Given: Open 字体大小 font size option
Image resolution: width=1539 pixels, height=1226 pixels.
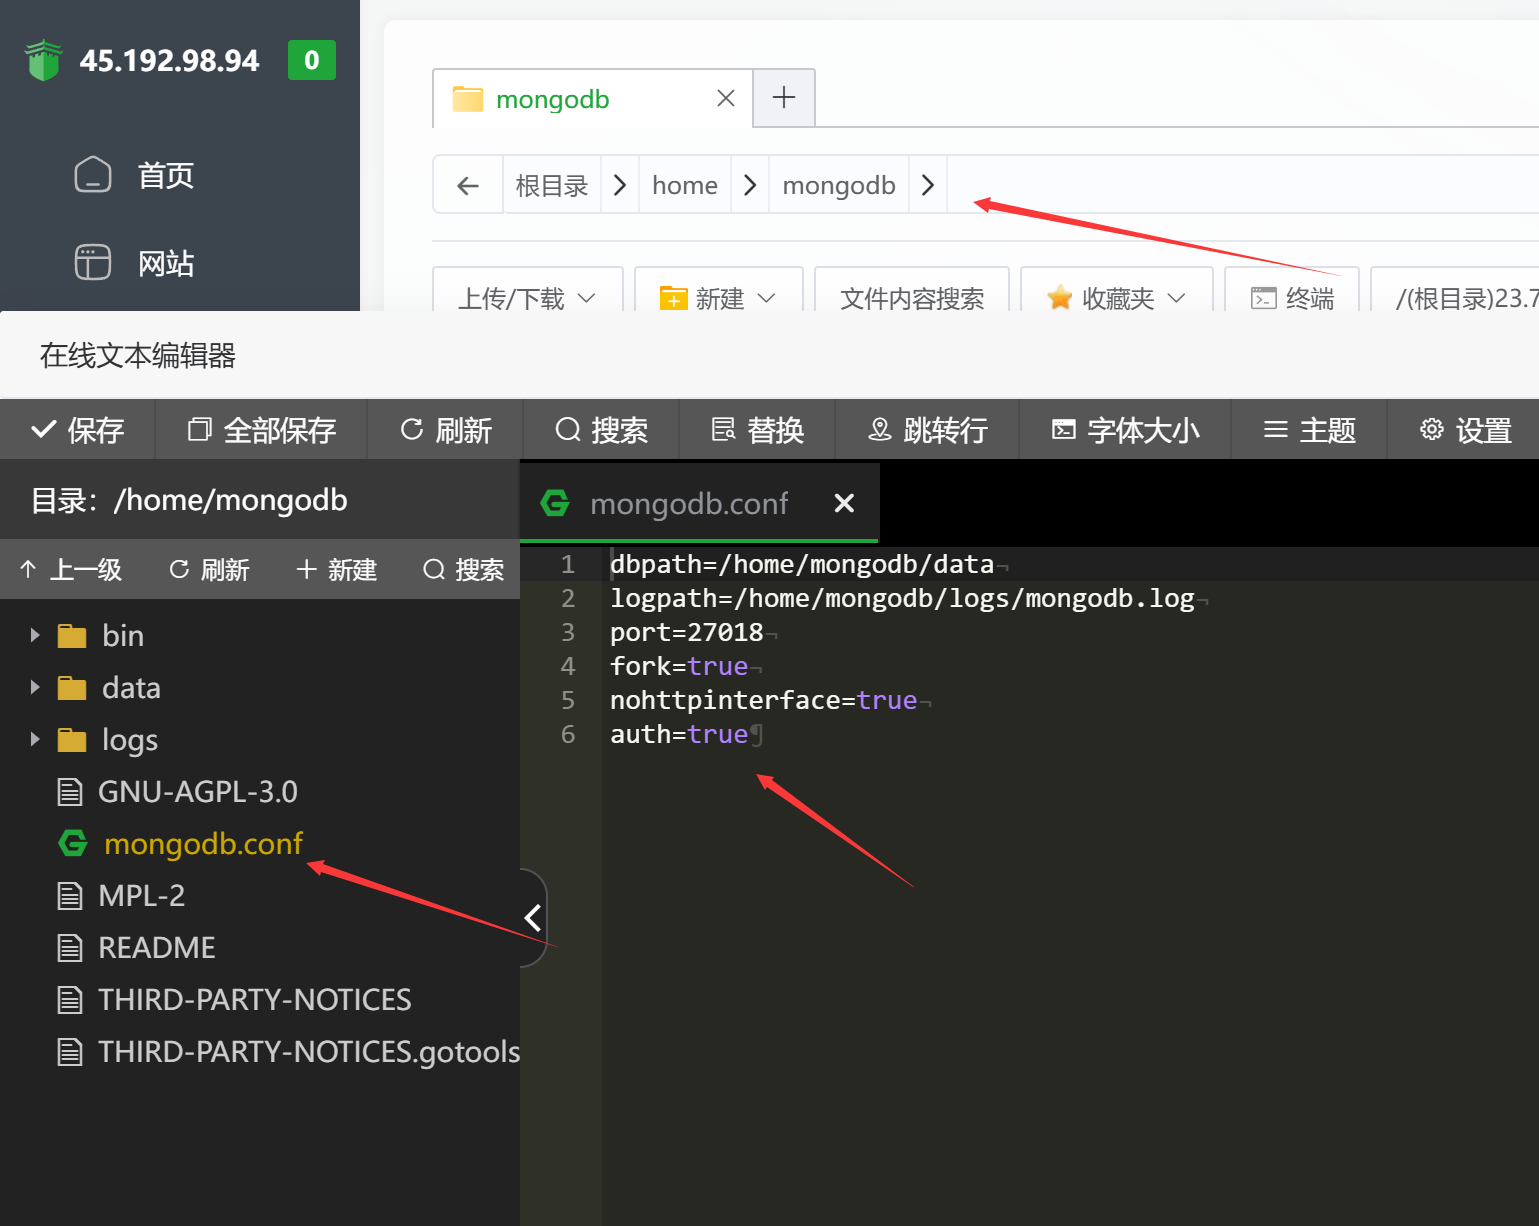Looking at the screenshot, I should click(x=1126, y=430).
